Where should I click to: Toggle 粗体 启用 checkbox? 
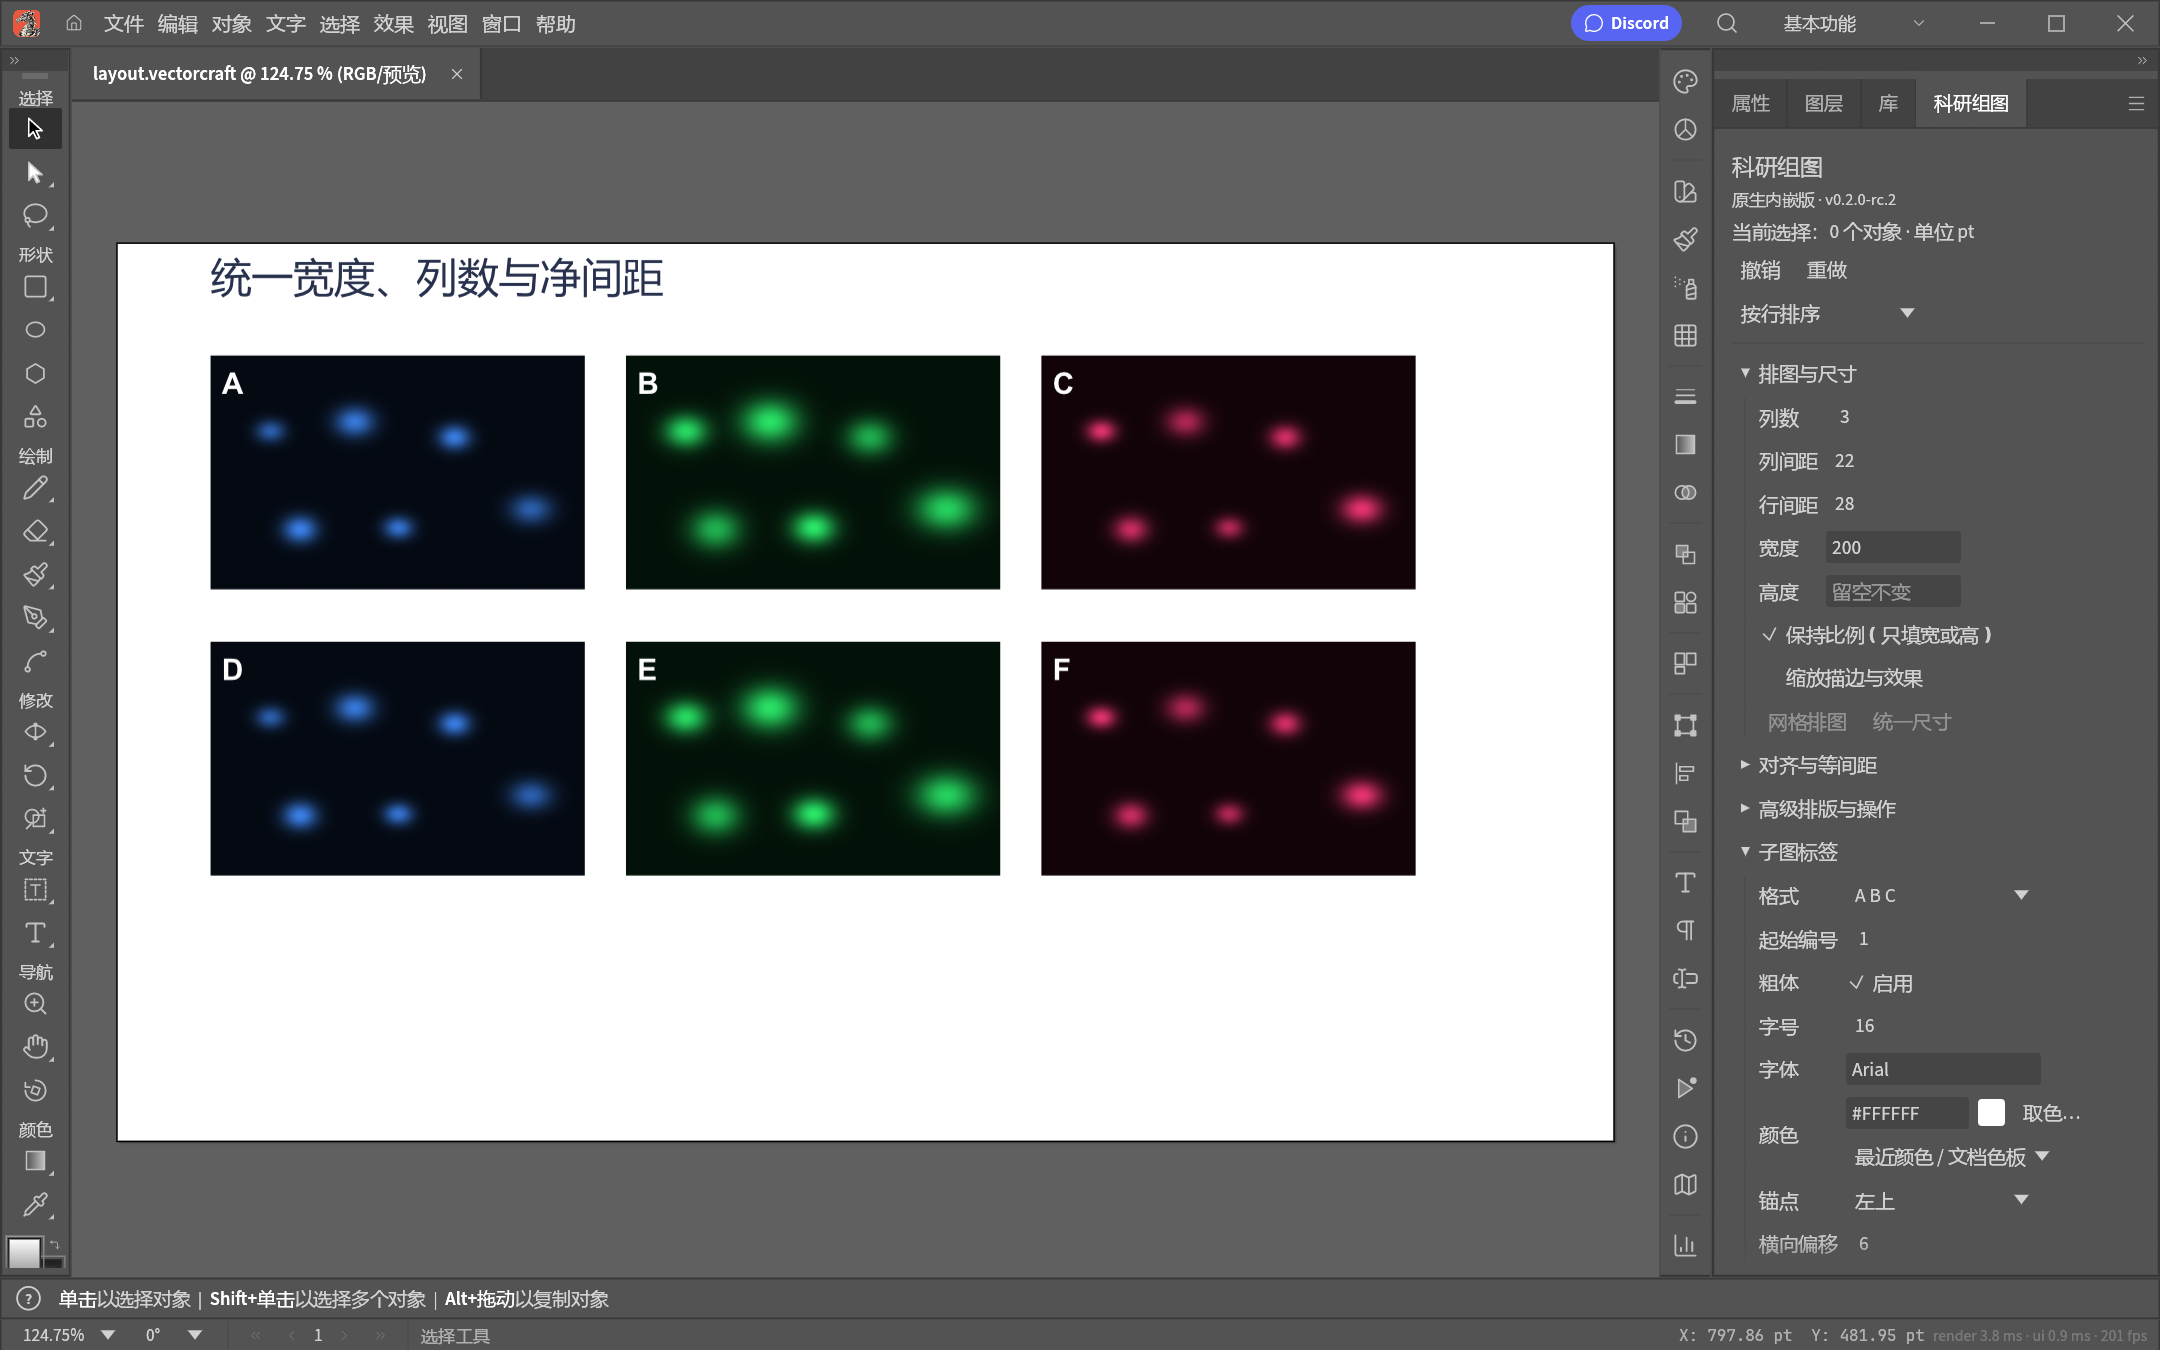(1881, 983)
